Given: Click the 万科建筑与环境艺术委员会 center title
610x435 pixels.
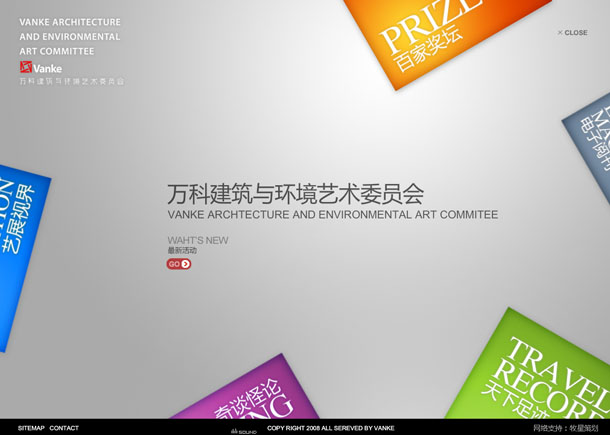Looking at the screenshot, I should (295, 194).
